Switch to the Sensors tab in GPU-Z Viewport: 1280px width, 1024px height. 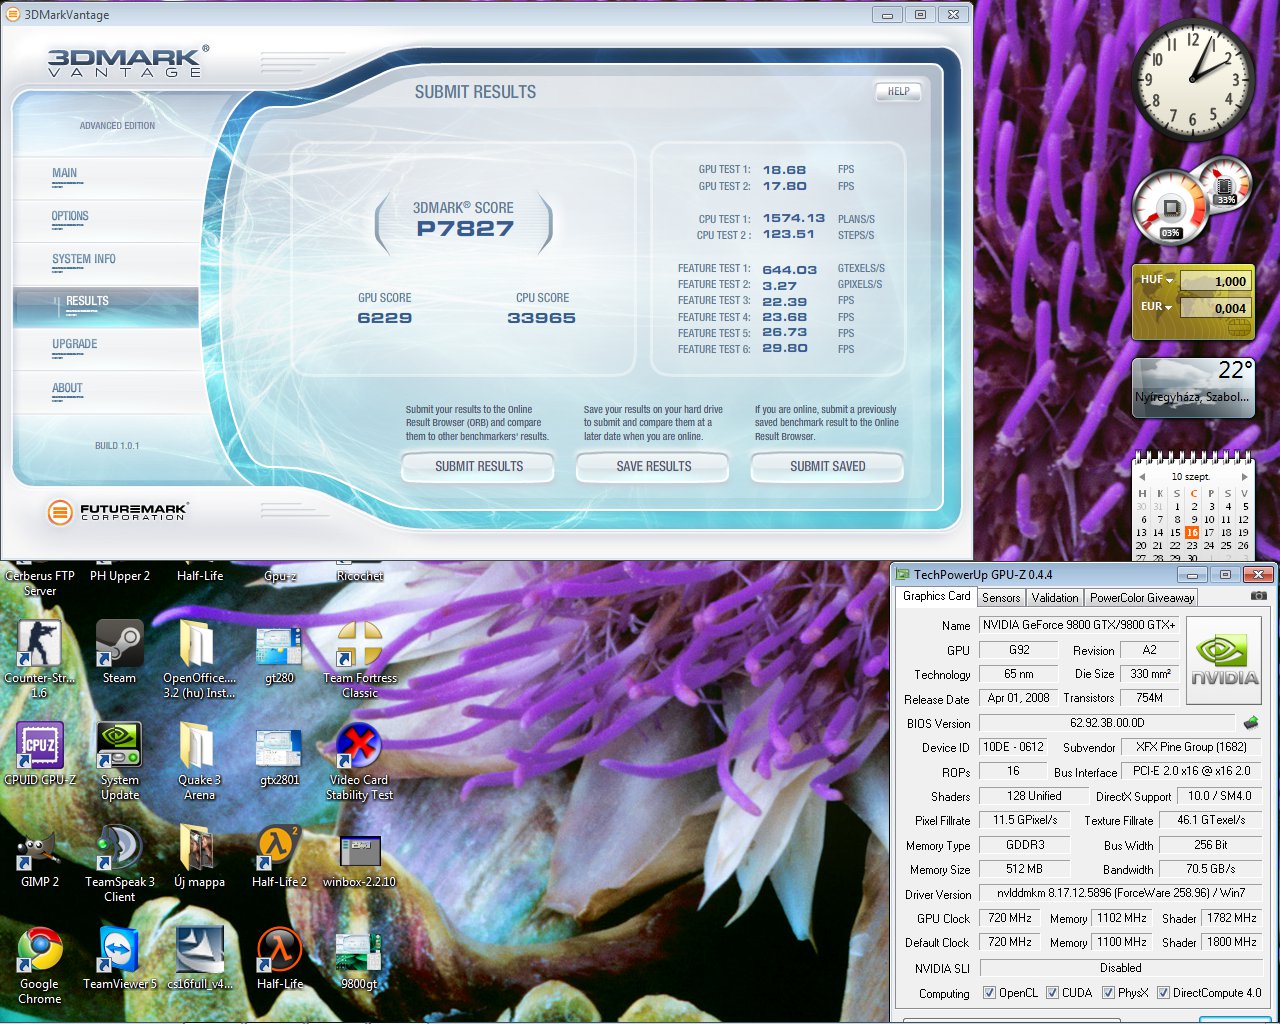click(x=1001, y=598)
